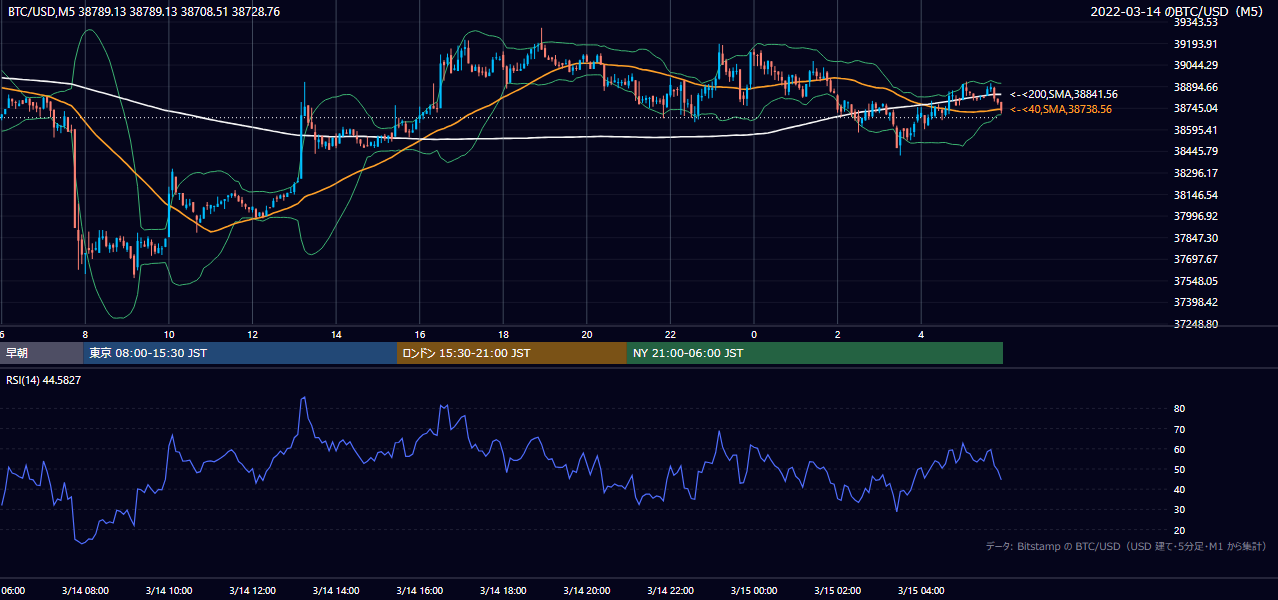
Task: Click the hour label 22 under chart
Action: click(x=670, y=335)
